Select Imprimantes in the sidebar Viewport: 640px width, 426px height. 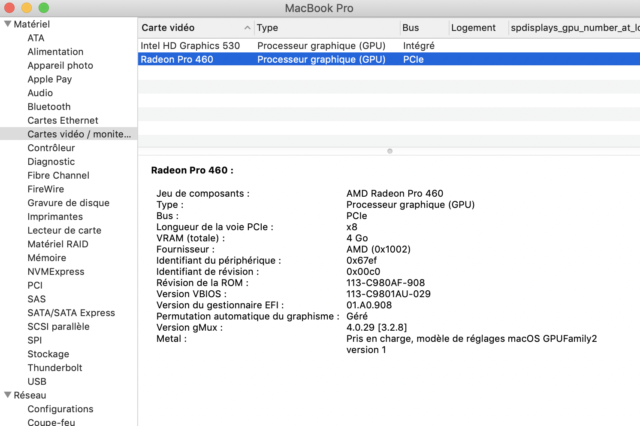[x=55, y=217]
